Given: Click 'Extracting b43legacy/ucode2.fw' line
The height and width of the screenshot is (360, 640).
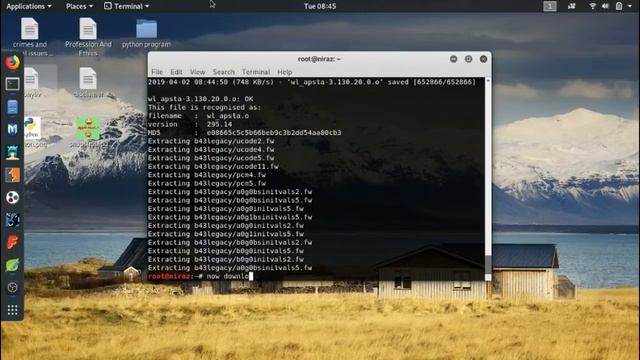Looking at the screenshot, I should (x=211, y=141).
